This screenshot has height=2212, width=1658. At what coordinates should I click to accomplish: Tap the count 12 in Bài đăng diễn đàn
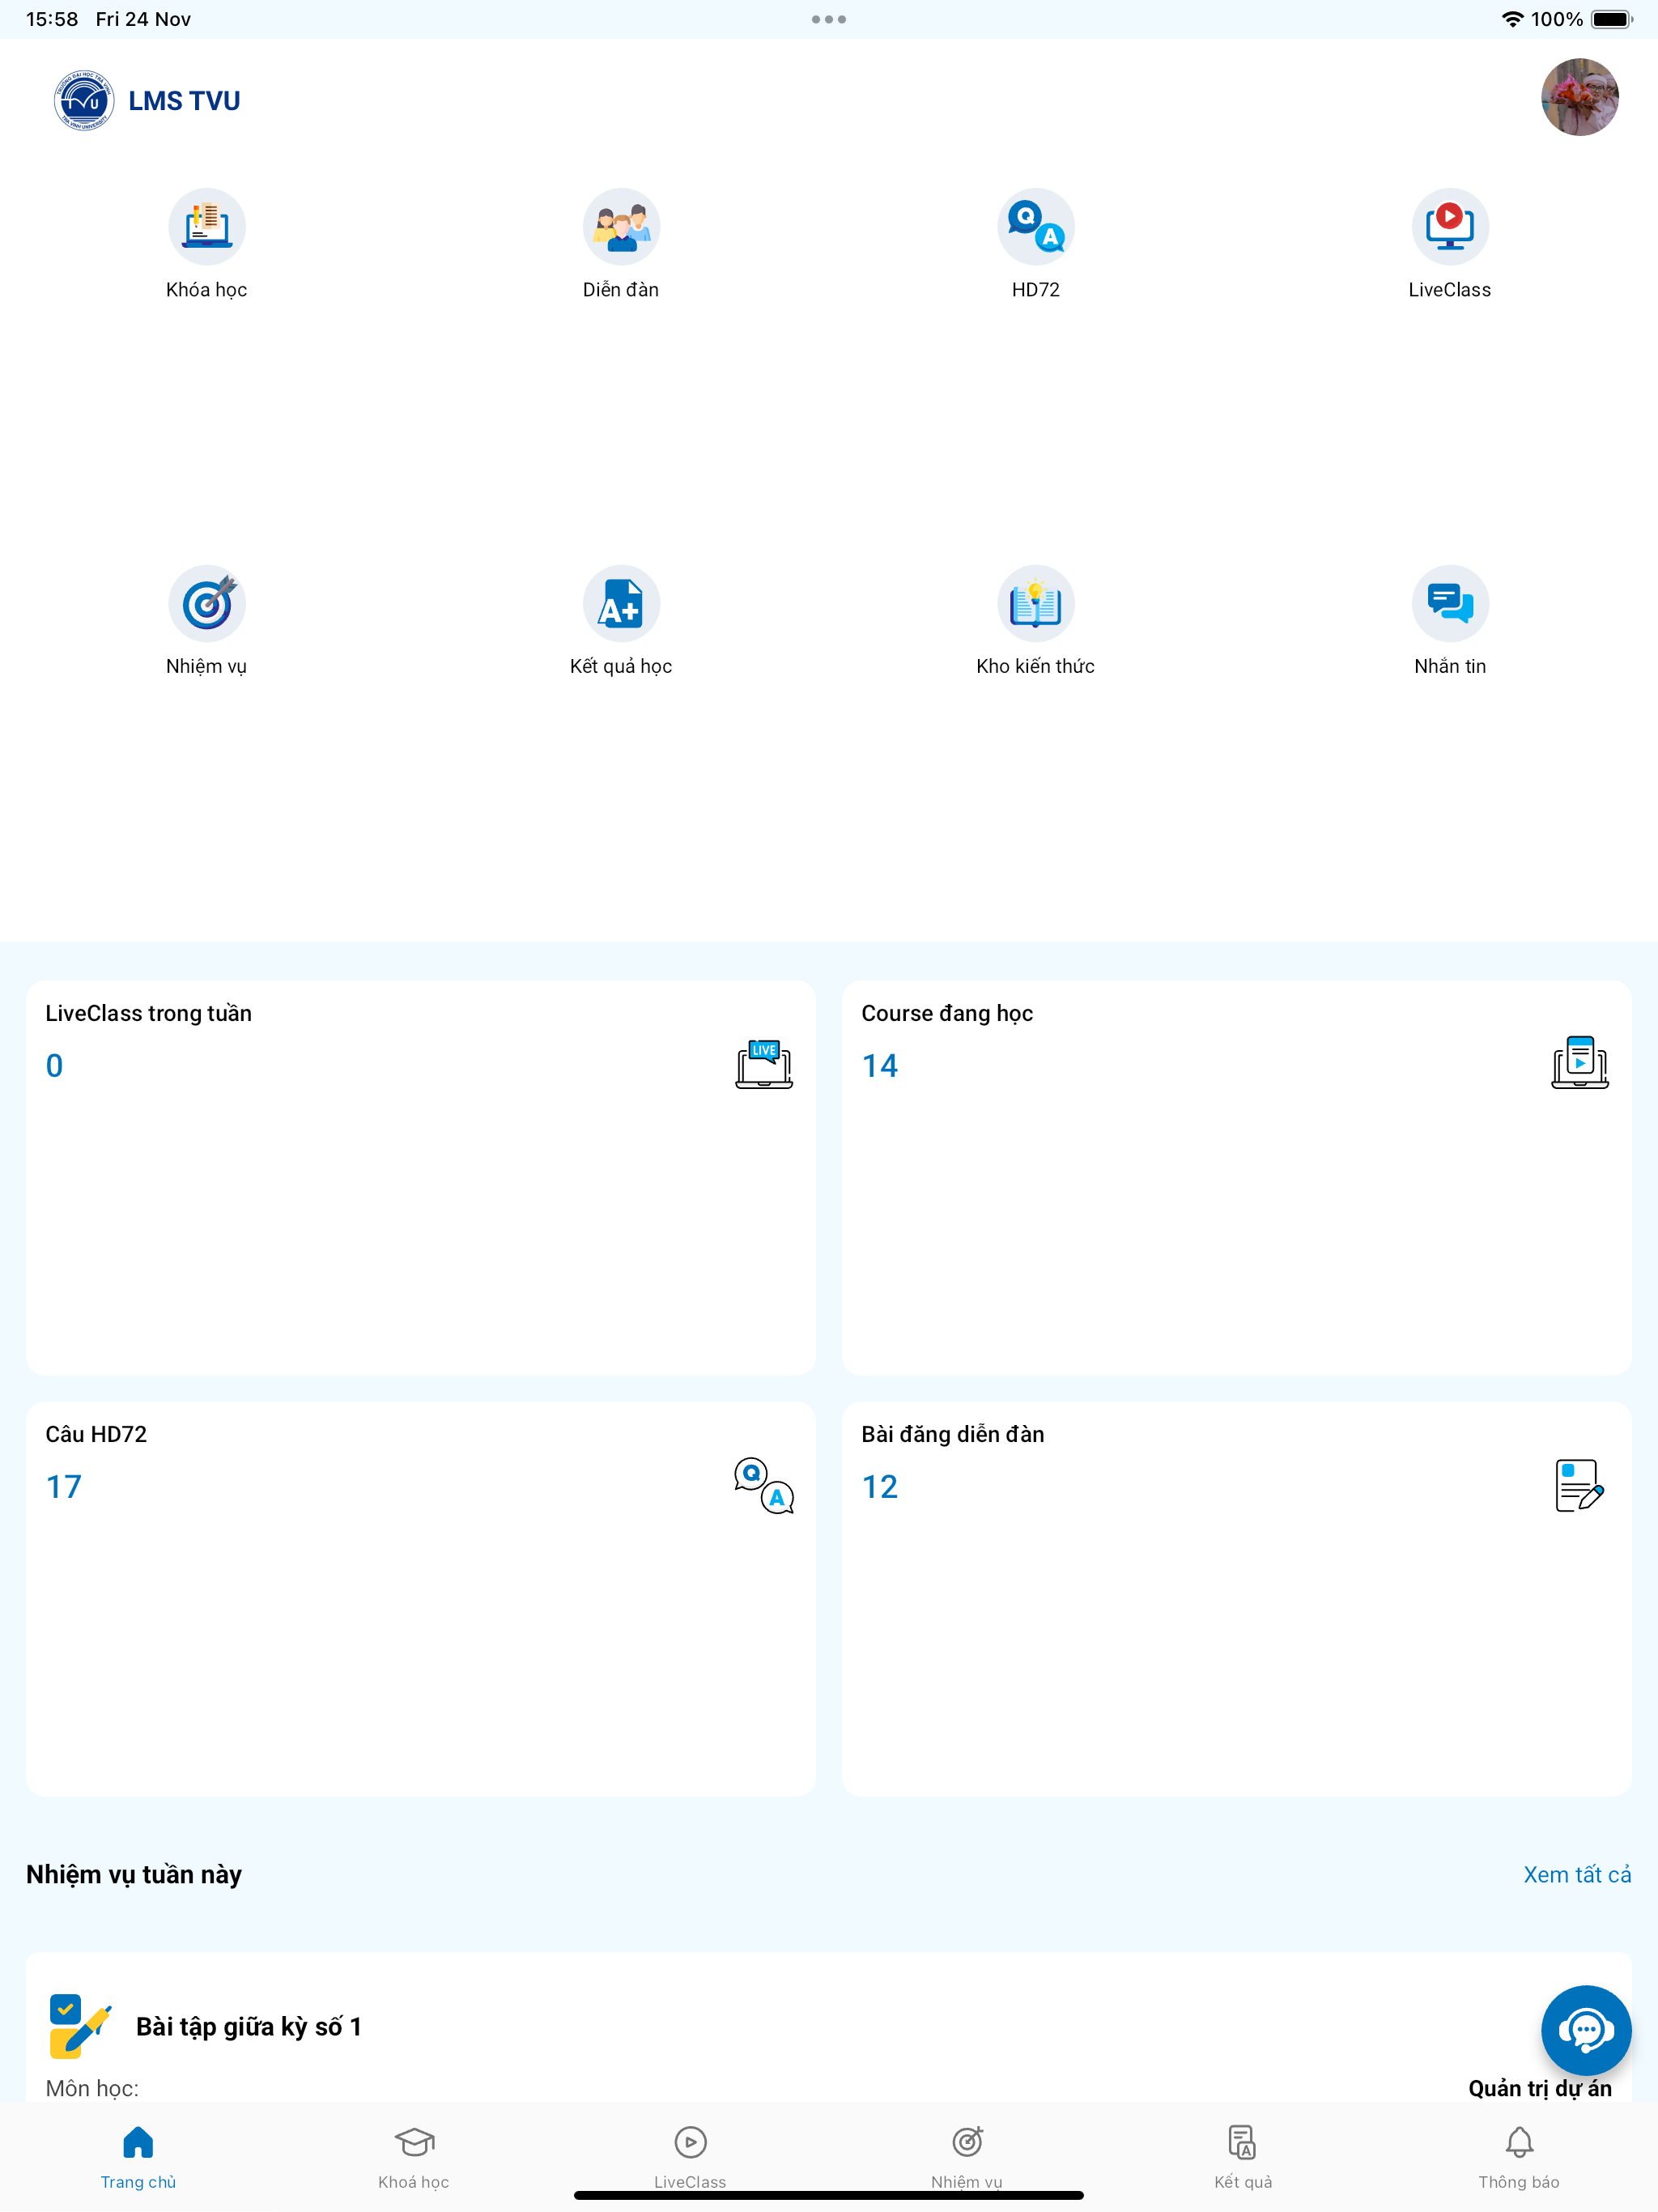pyautogui.click(x=880, y=1487)
